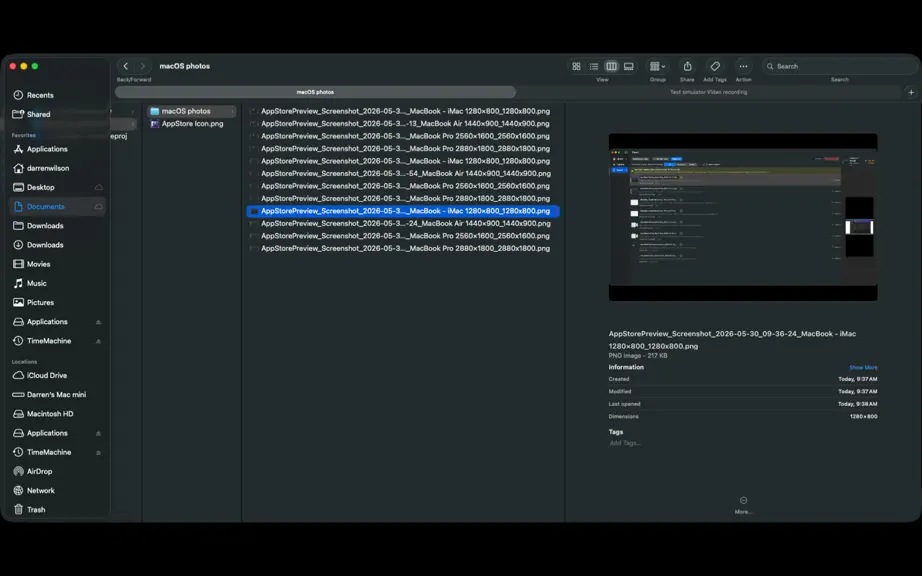This screenshot has width=922, height=576.
Task: Open AirDrop in the sidebar
Action: [x=57, y=471]
